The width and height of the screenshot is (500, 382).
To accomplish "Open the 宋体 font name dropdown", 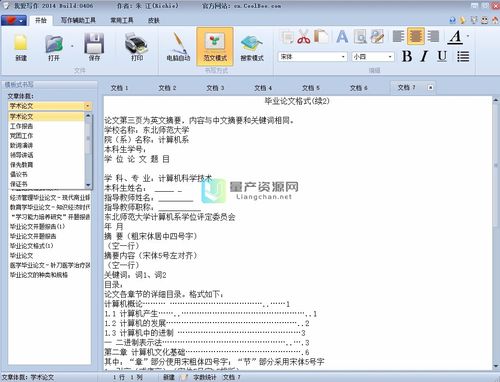I will click(343, 57).
